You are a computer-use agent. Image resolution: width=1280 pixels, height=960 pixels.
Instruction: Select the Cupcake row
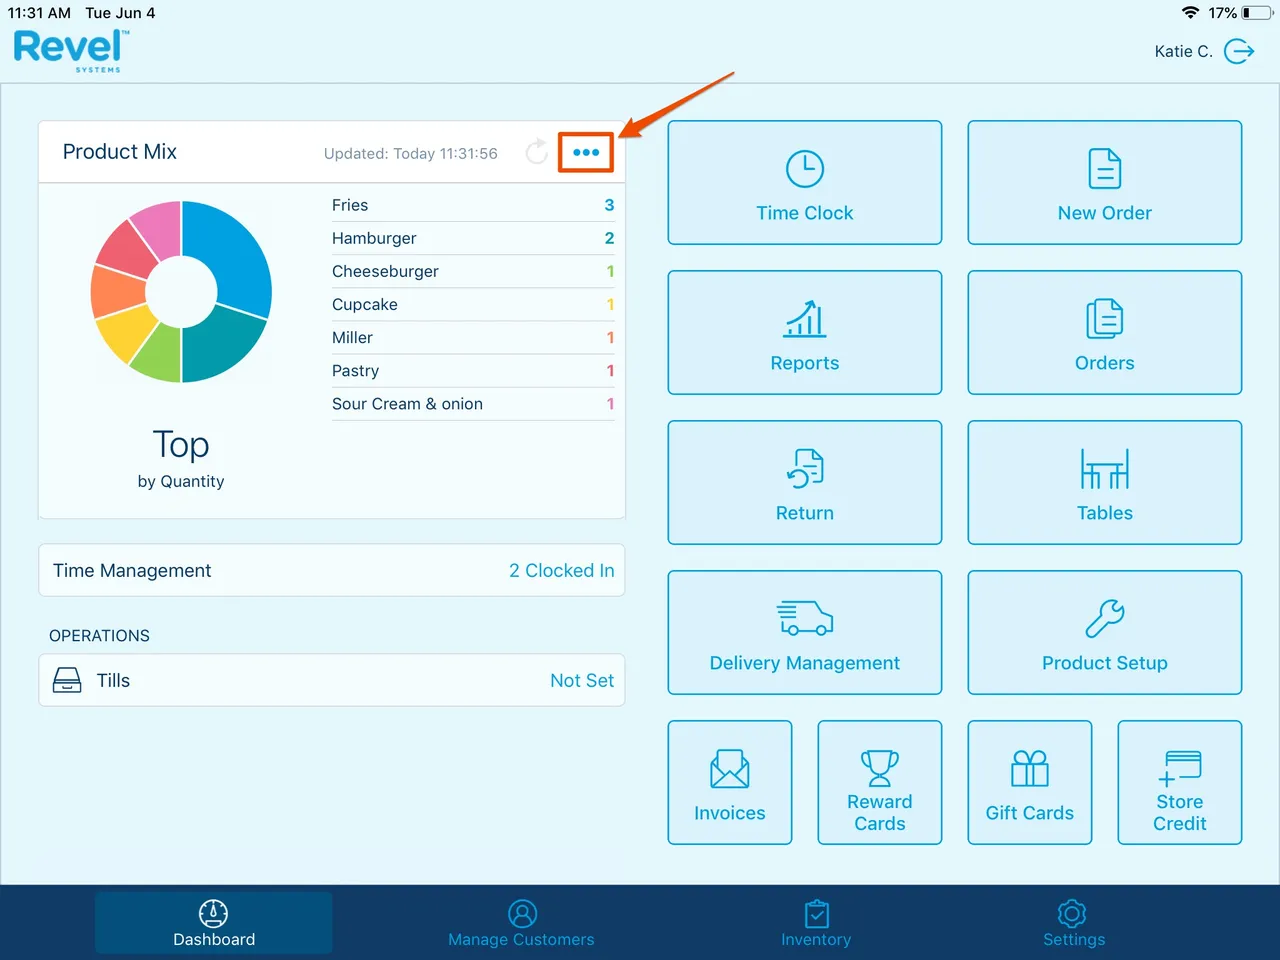tap(473, 304)
